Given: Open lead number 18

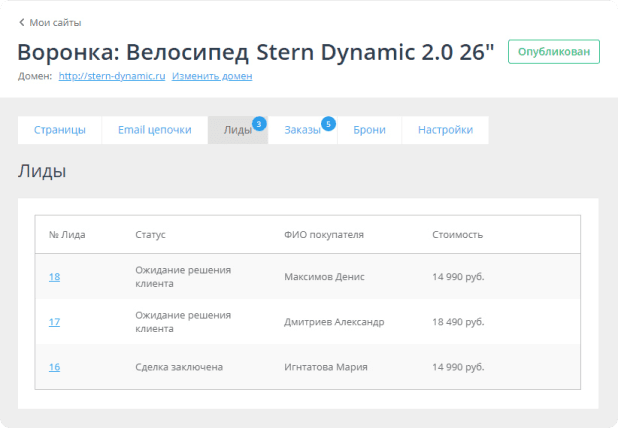Looking at the screenshot, I should 54,277.
